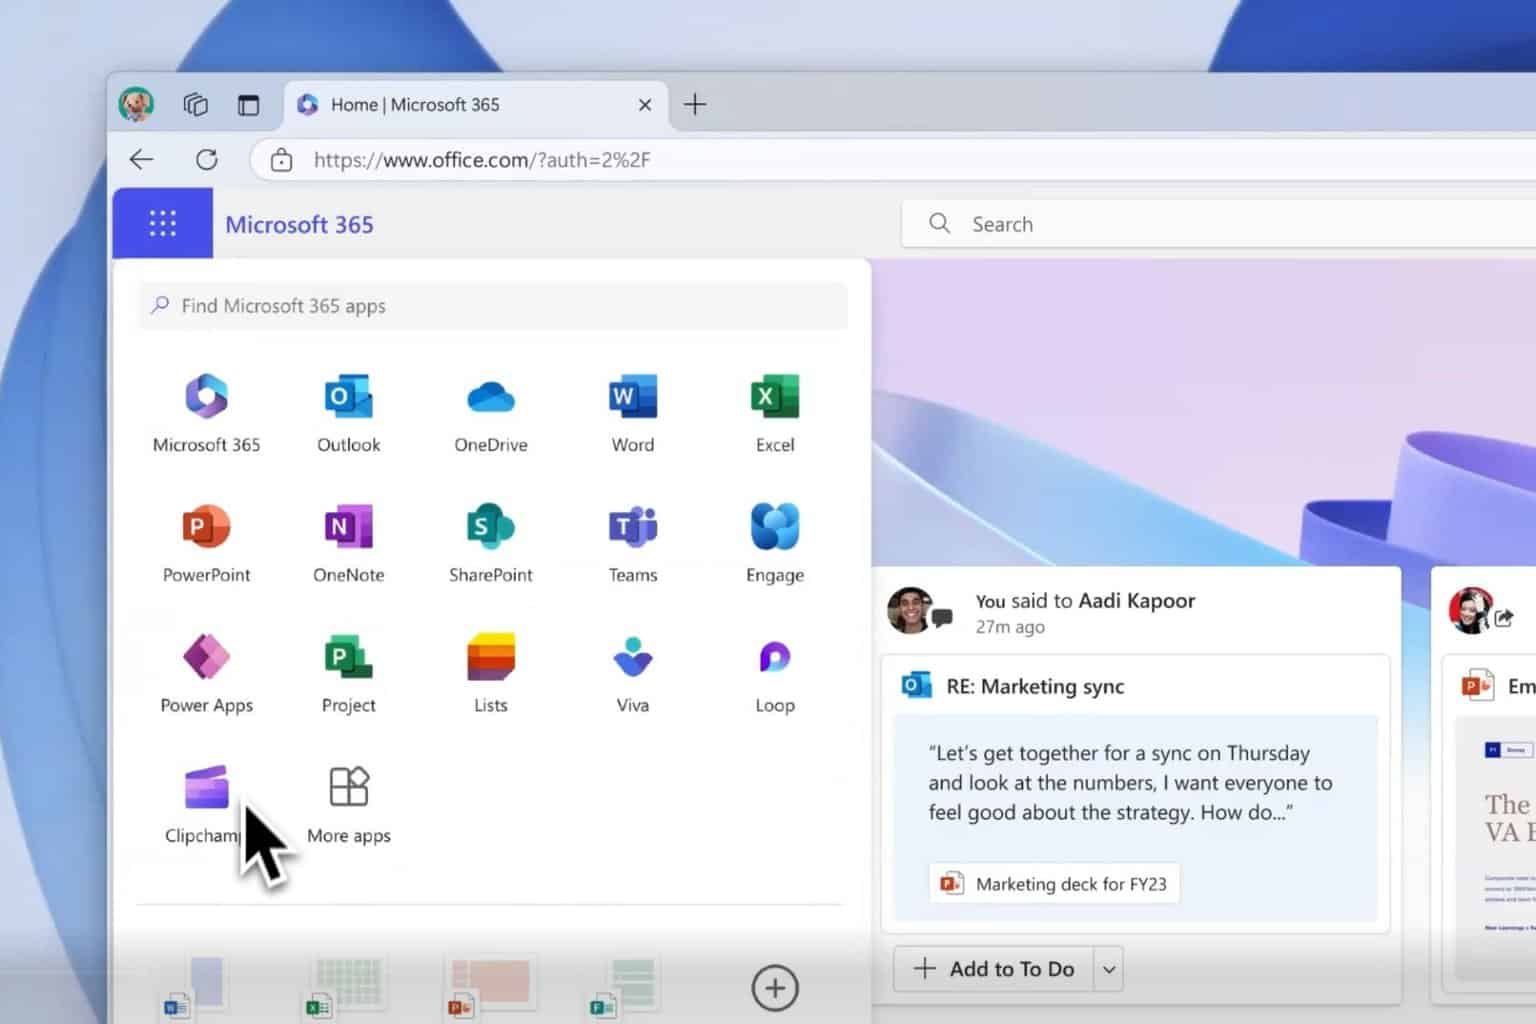The height and width of the screenshot is (1024, 1536).
Task: Click the Microsoft 365 header title
Action: [x=299, y=224]
